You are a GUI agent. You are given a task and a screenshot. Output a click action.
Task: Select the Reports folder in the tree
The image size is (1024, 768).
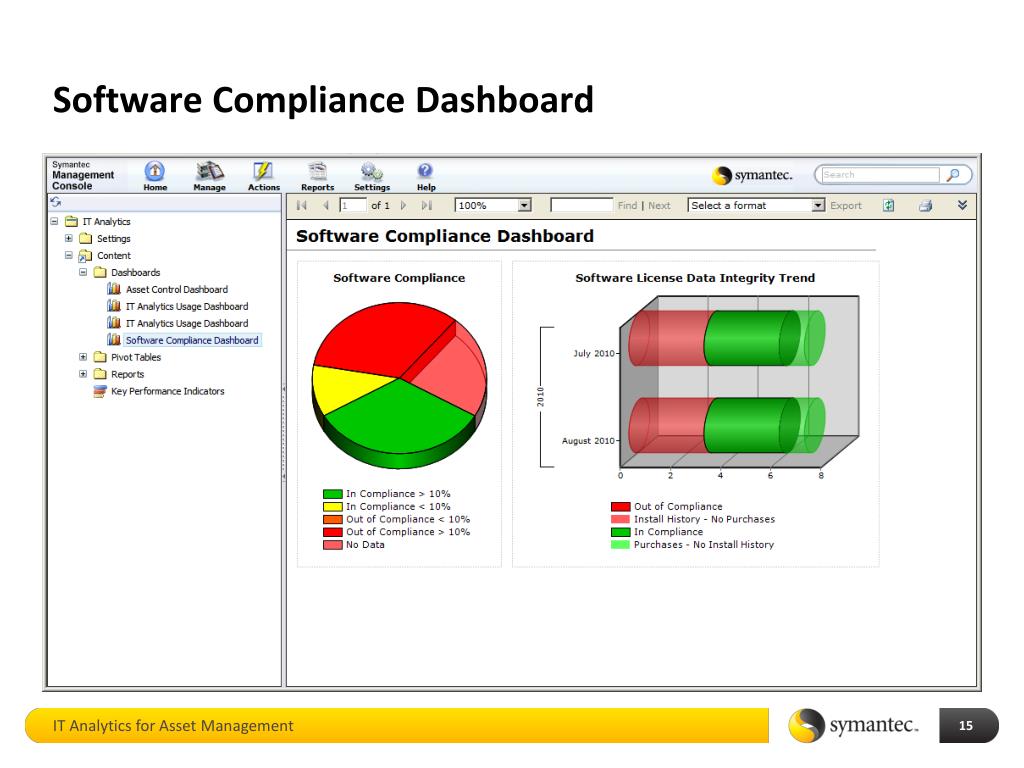coord(127,374)
